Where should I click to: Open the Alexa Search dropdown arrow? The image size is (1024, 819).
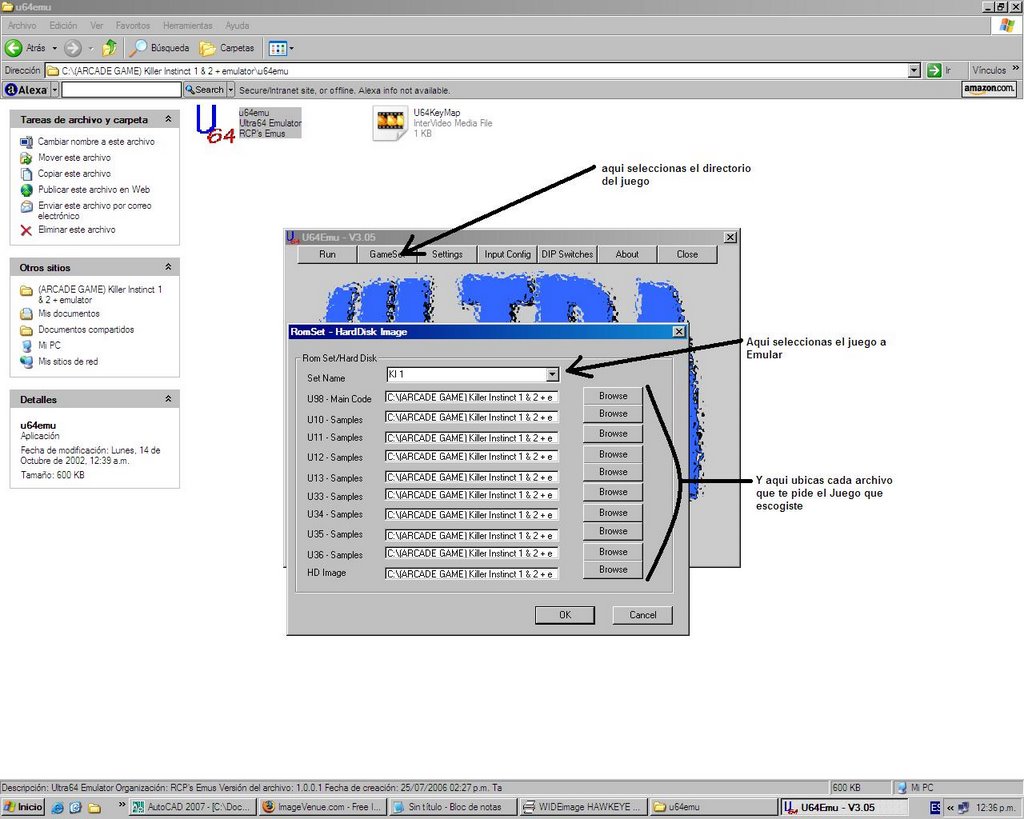point(231,90)
